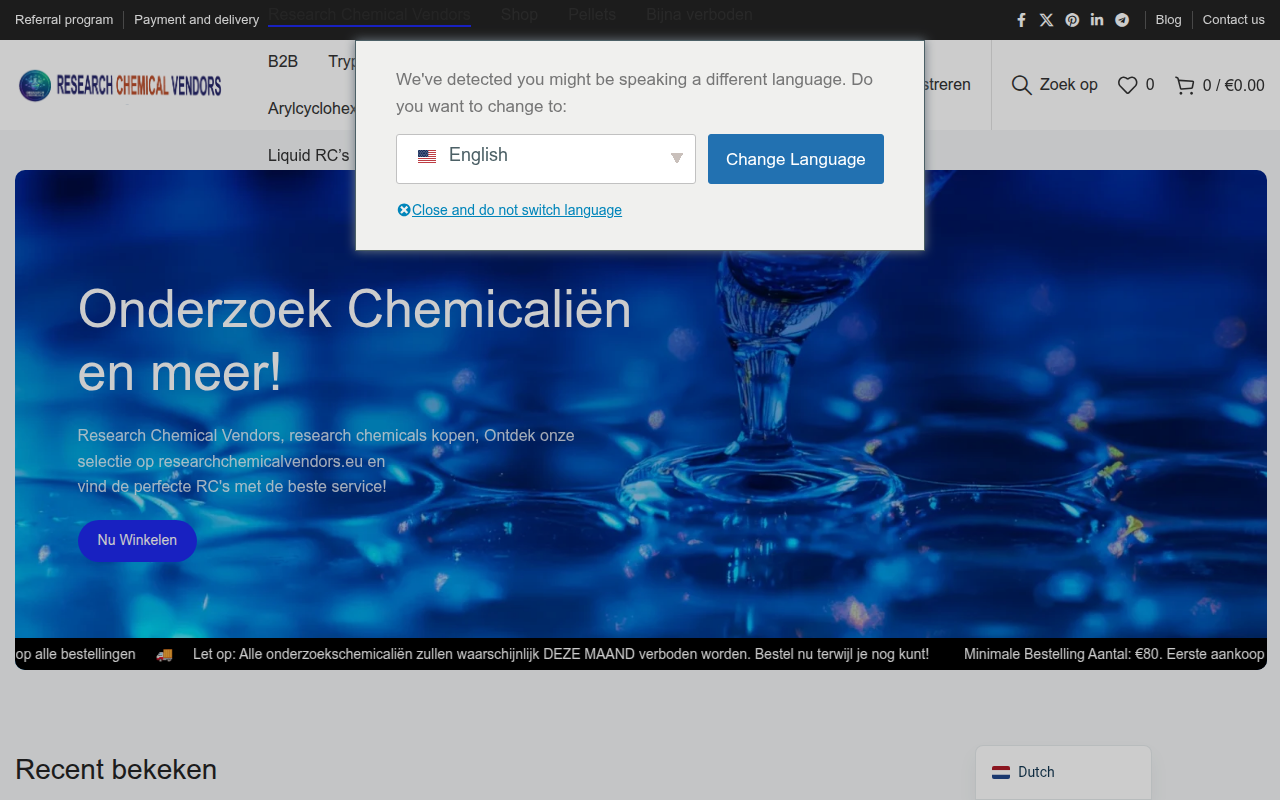Click the Recent bekeken heading
Viewport: 1280px width, 800px height.
(x=116, y=769)
